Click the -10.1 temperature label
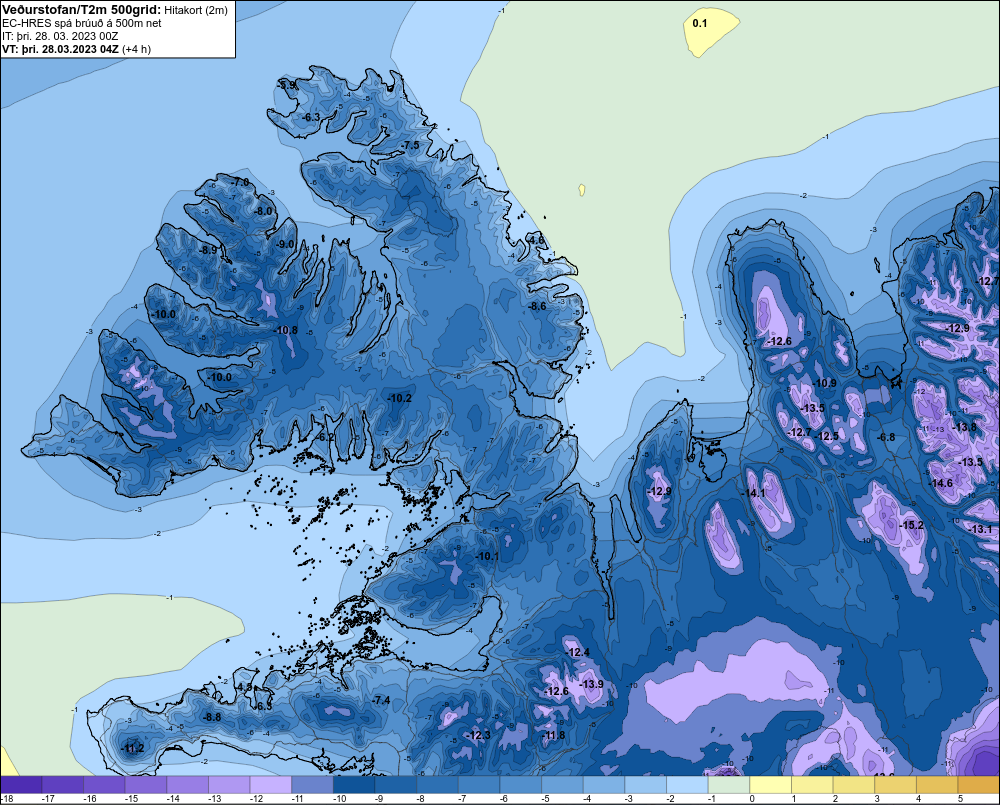Screen dimensions: 1000x805 (x=487, y=556)
